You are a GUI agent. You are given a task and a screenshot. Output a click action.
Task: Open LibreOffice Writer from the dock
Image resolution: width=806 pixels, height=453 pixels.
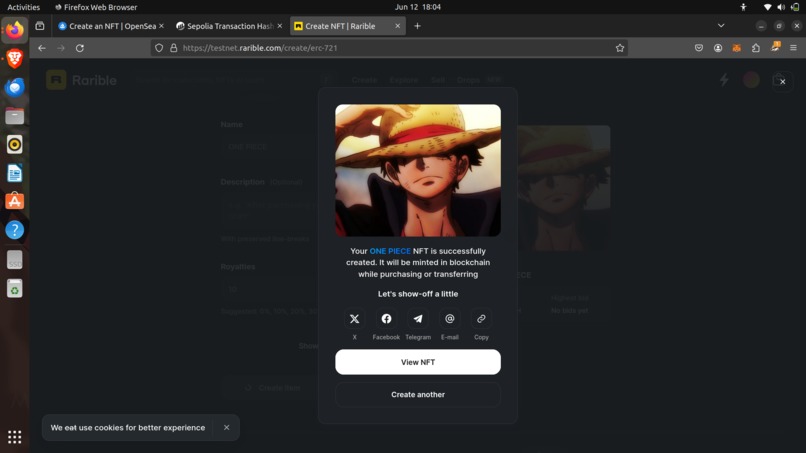(x=14, y=173)
